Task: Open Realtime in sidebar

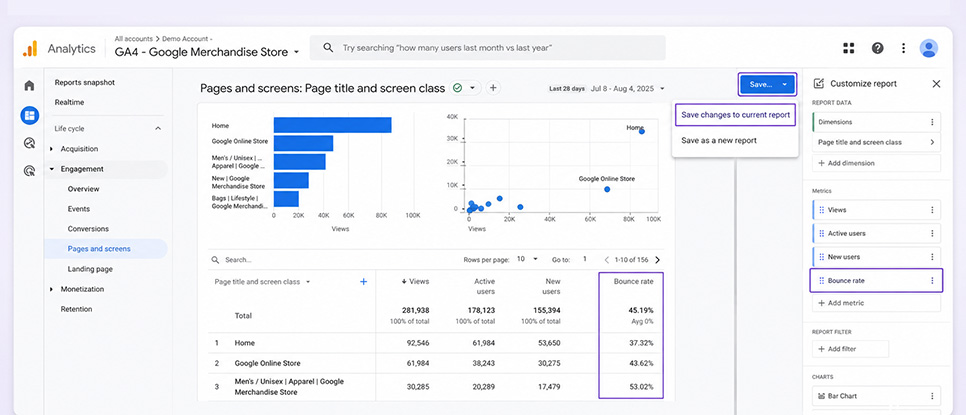Action: pyautogui.click(x=69, y=102)
